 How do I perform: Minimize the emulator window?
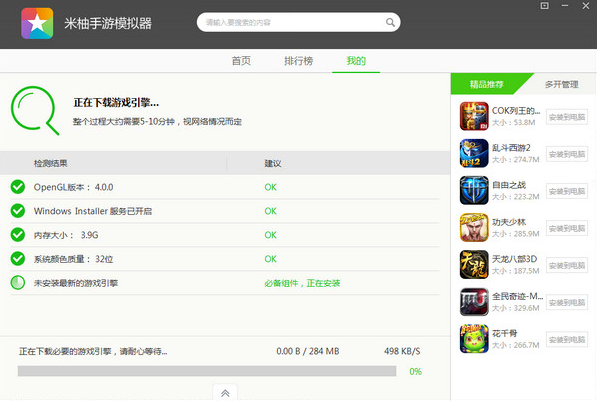(565, 6)
